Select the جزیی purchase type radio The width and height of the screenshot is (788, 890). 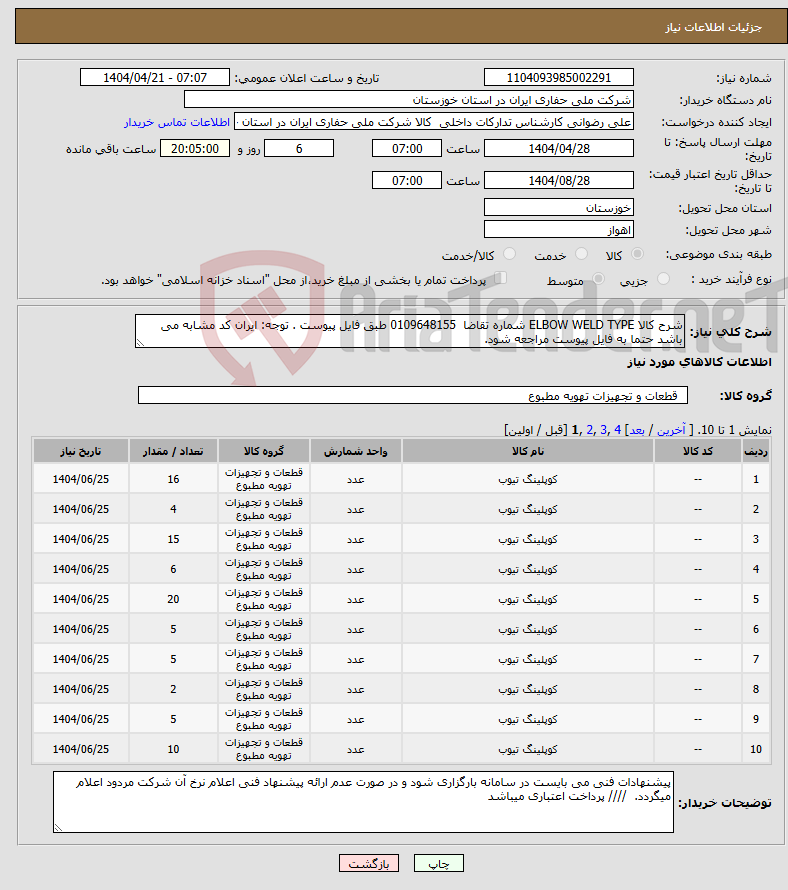point(663,279)
